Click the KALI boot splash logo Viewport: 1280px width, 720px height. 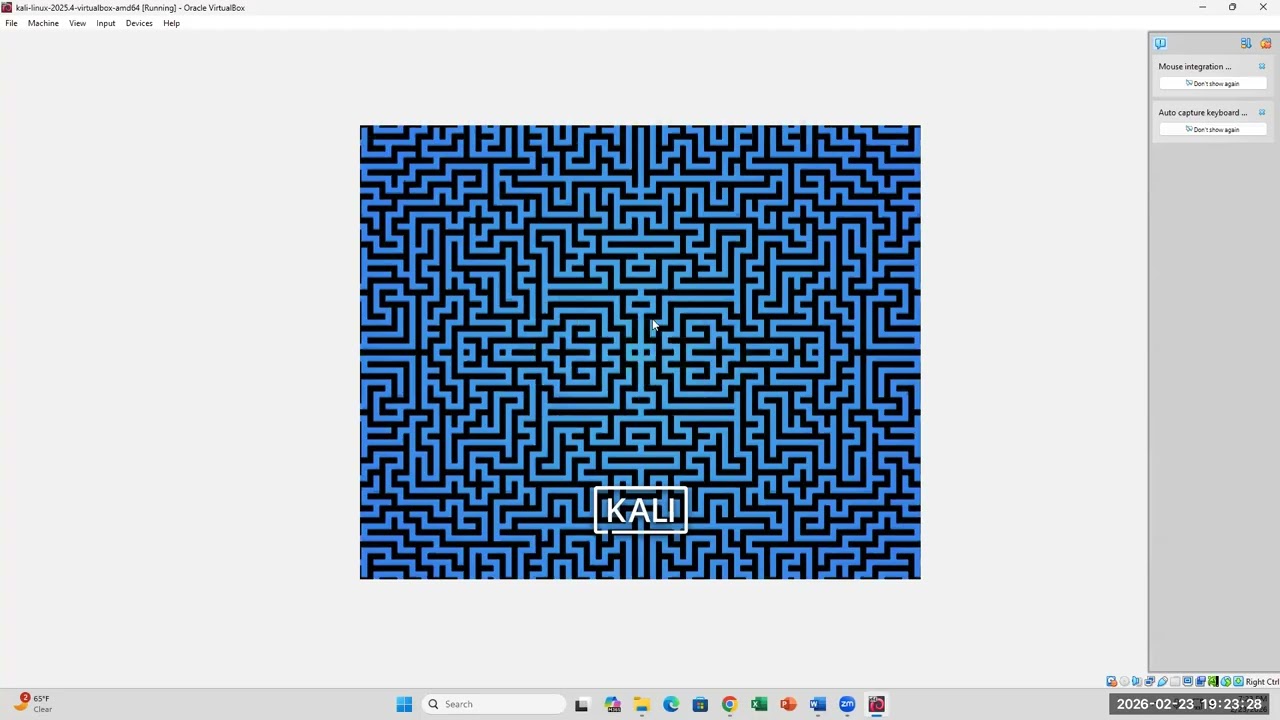point(640,511)
